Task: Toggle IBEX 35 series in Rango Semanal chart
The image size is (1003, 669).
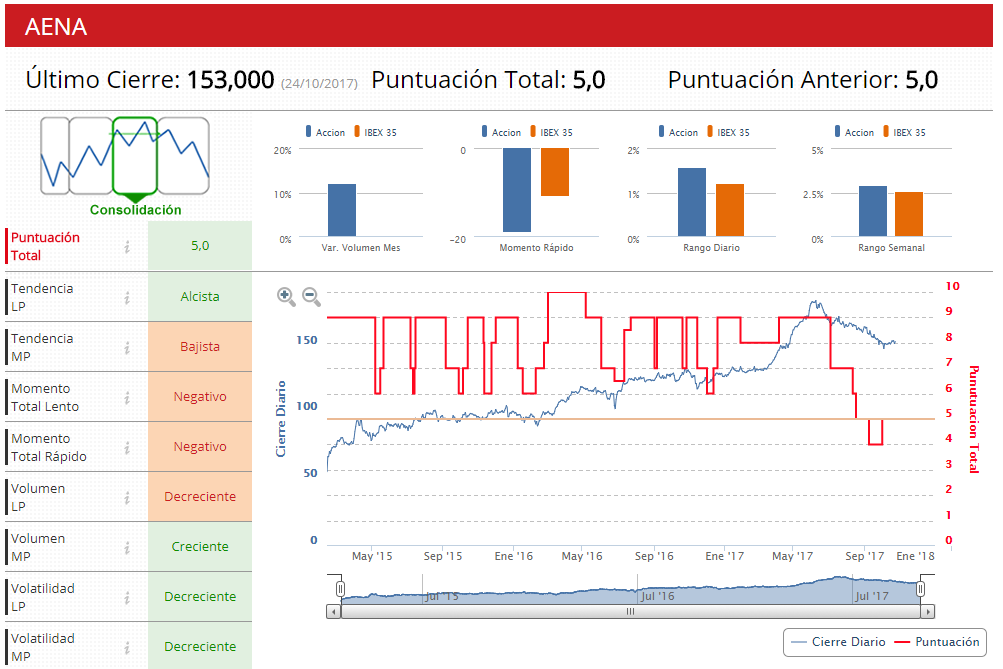Action: pyautogui.click(x=904, y=132)
